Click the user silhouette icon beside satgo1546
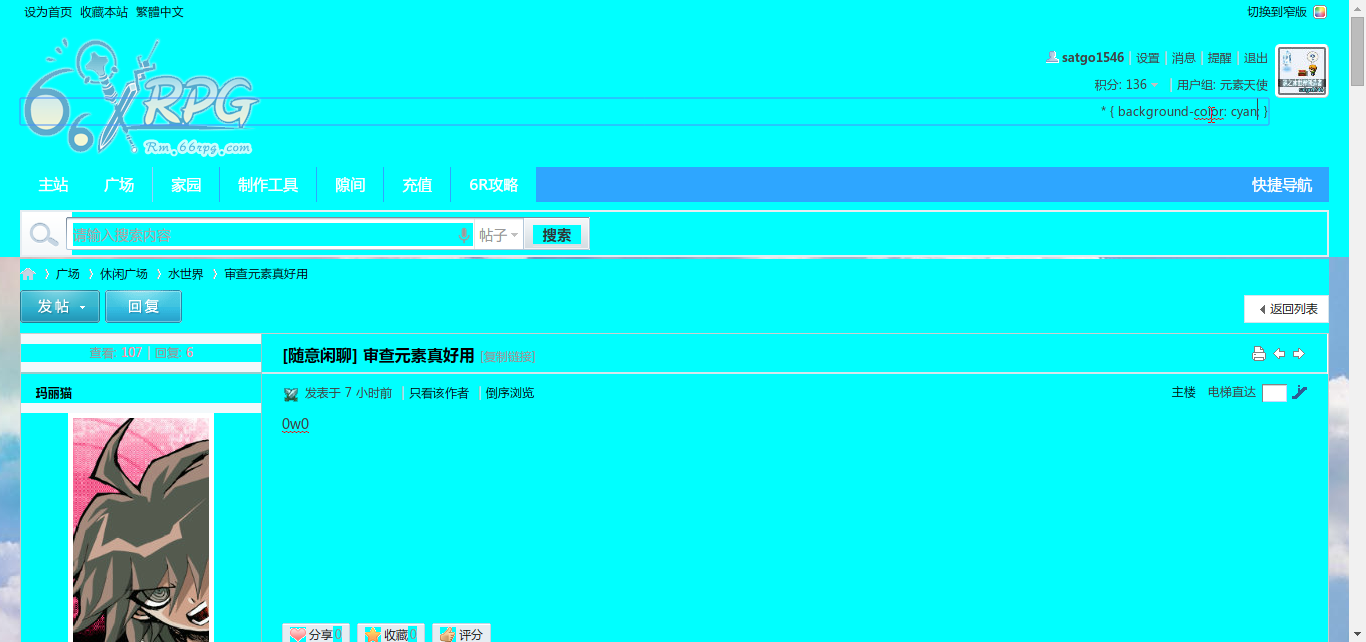The image size is (1366, 642). point(1052,58)
